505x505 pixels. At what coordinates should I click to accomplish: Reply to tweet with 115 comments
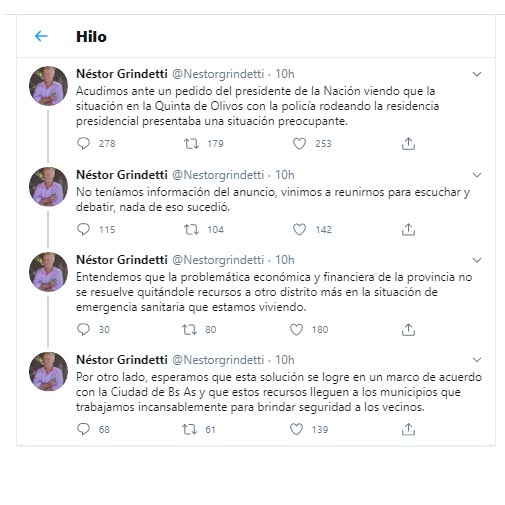(x=83, y=229)
